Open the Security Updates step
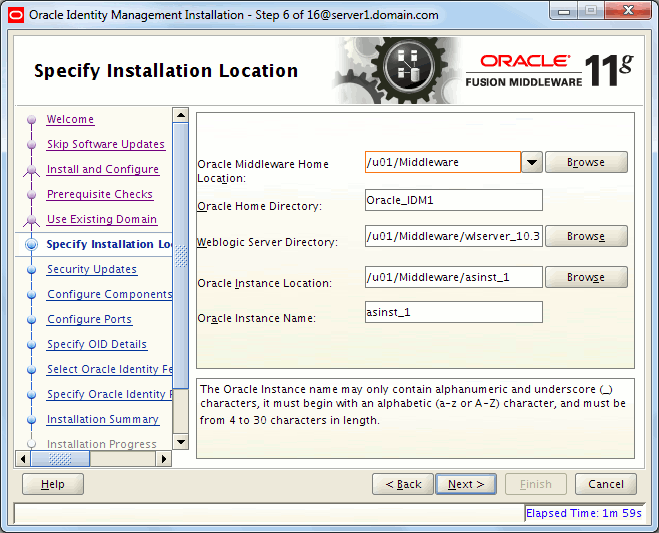The width and height of the screenshot is (659, 533). click(92, 269)
